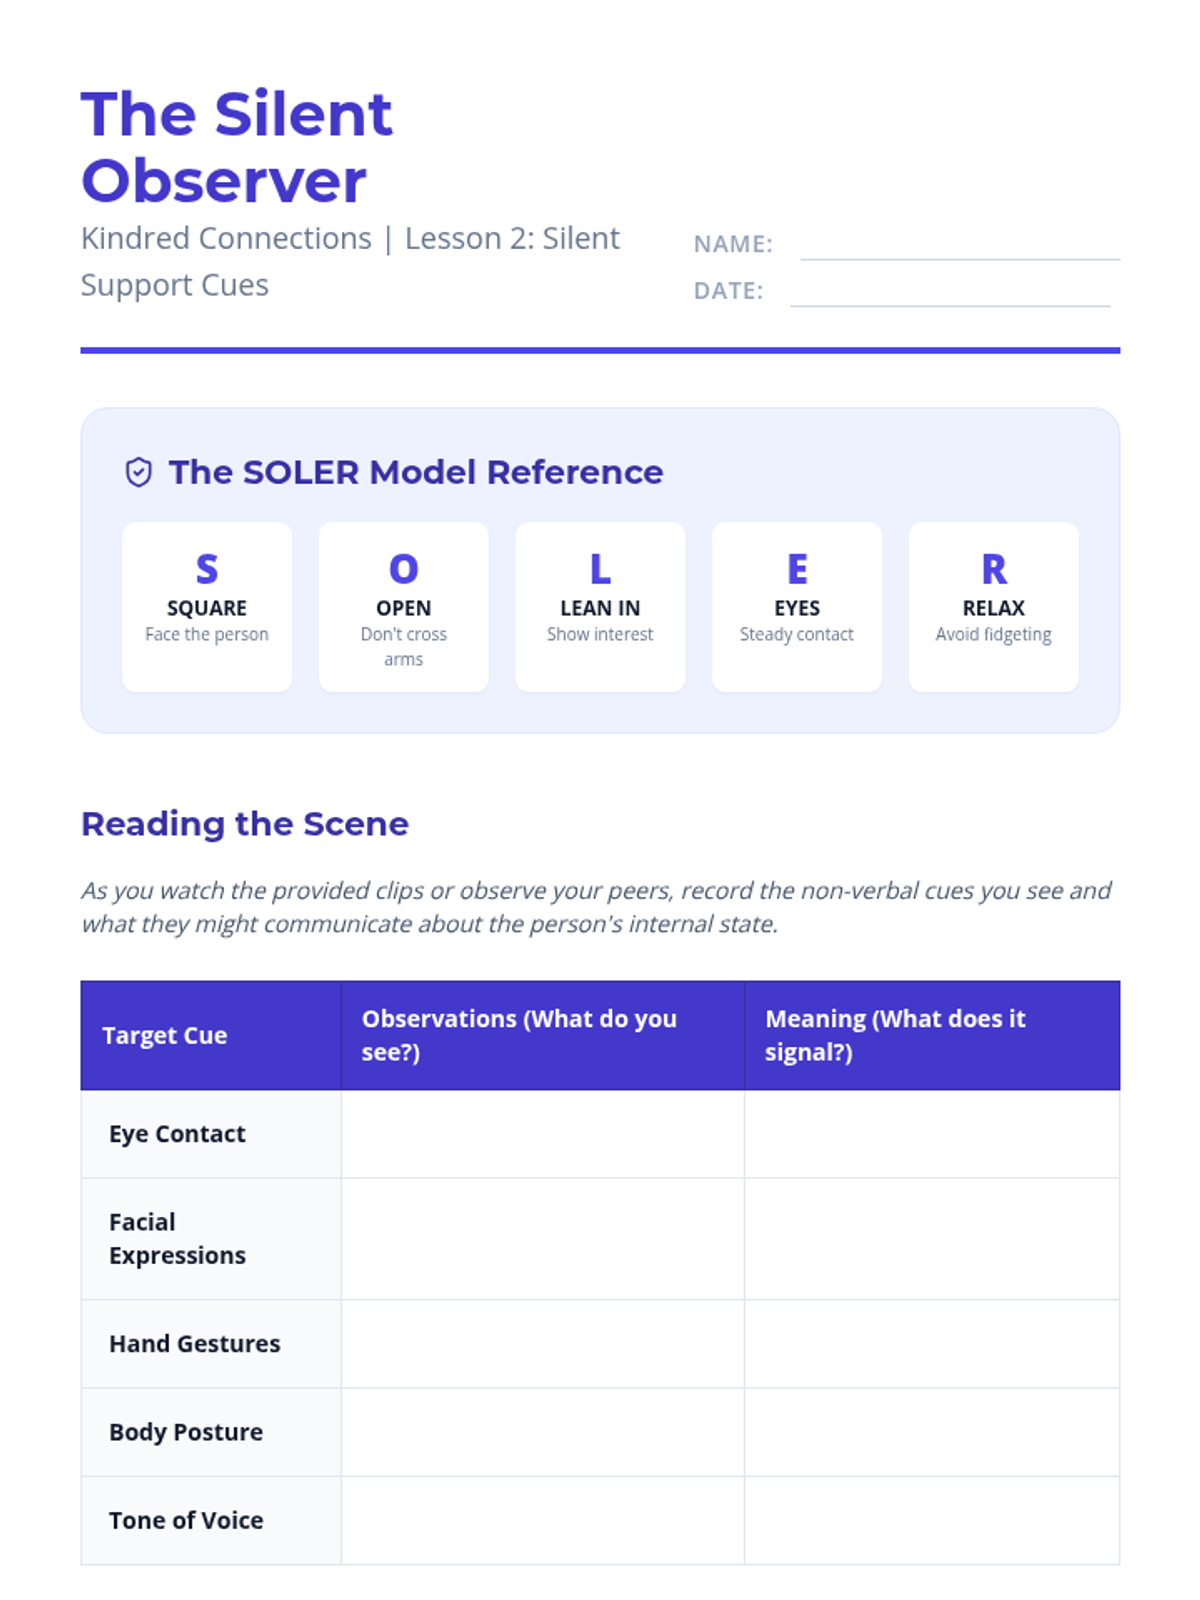Select the O Open card
Image resolution: width=1200 pixels, height=1600 pixels.
(x=404, y=607)
